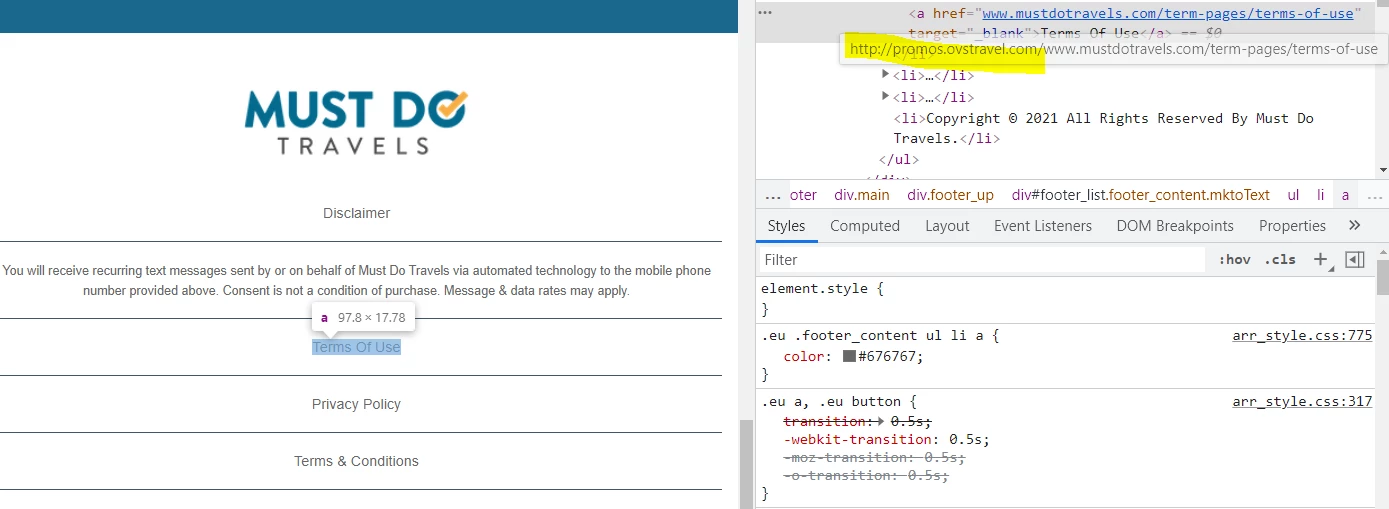Select the Copyright 2021 li element line
Viewport: 1389px width, 509px height.
[1103, 128]
